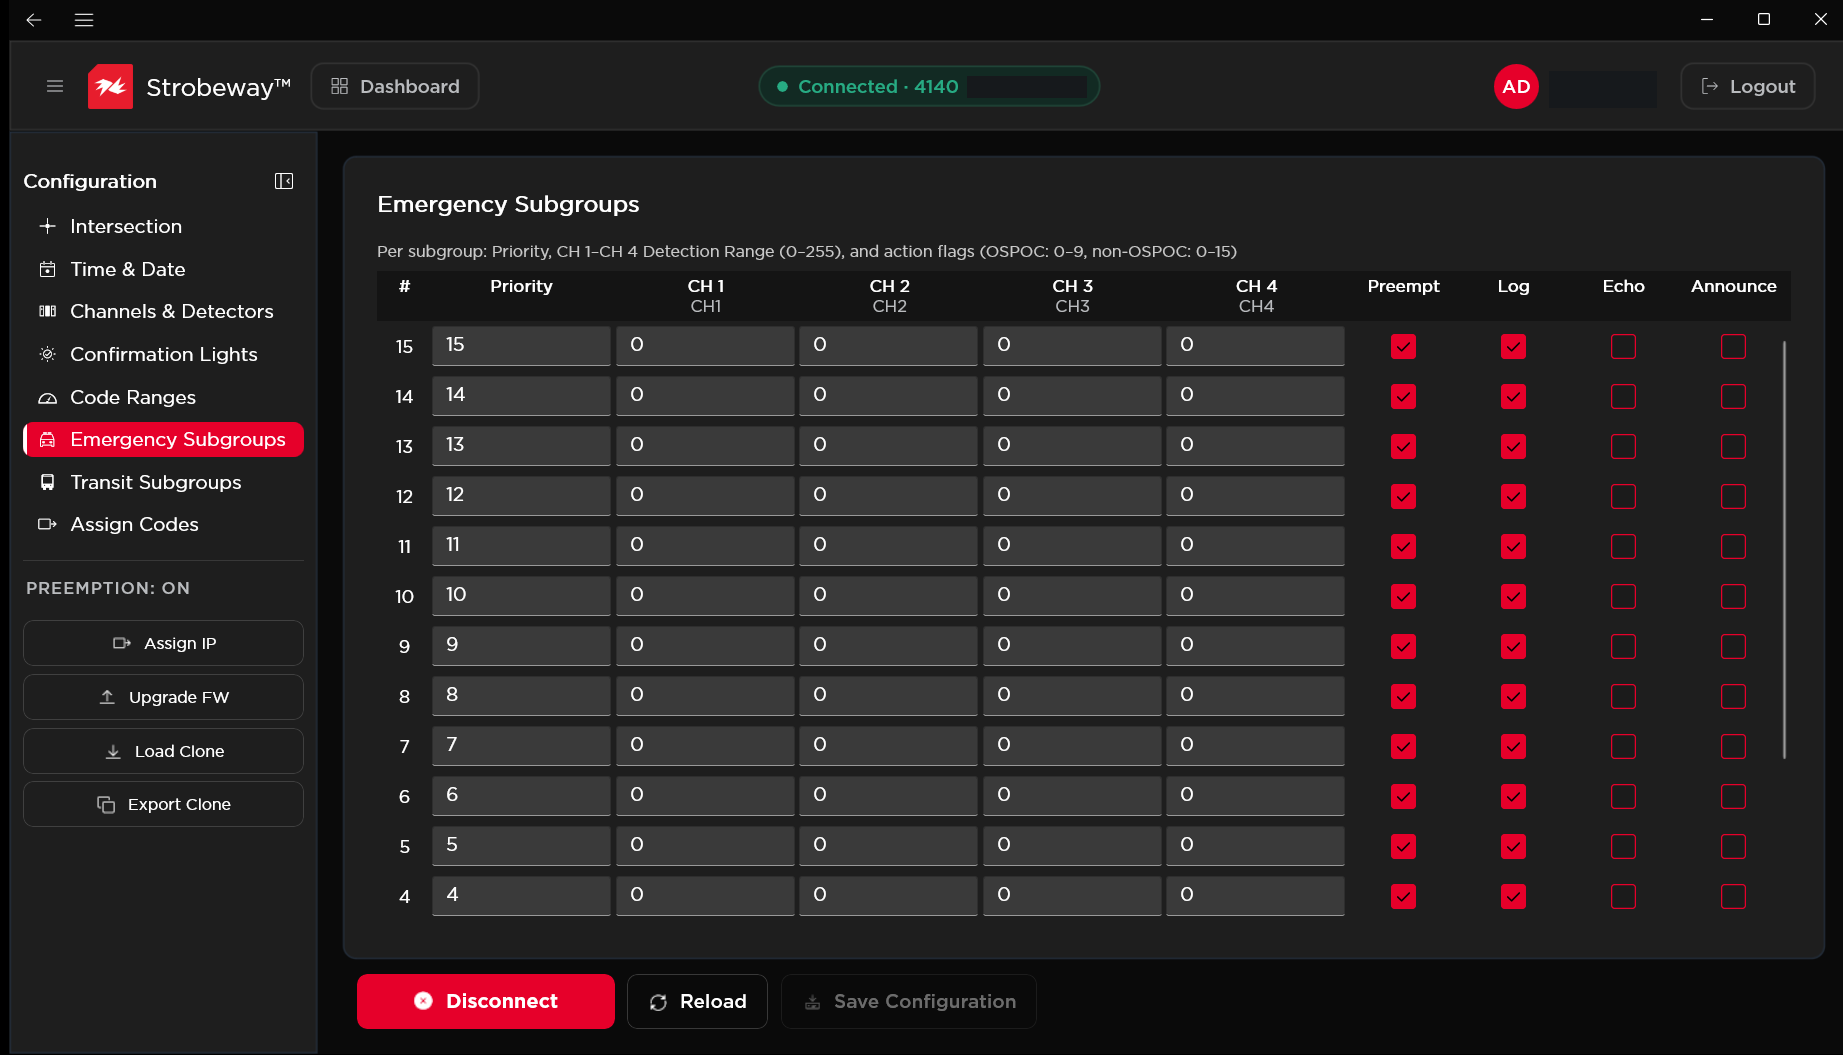Click the Assign Codes arrow icon
Viewport: 1843px width, 1055px height.
tap(47, 524)
